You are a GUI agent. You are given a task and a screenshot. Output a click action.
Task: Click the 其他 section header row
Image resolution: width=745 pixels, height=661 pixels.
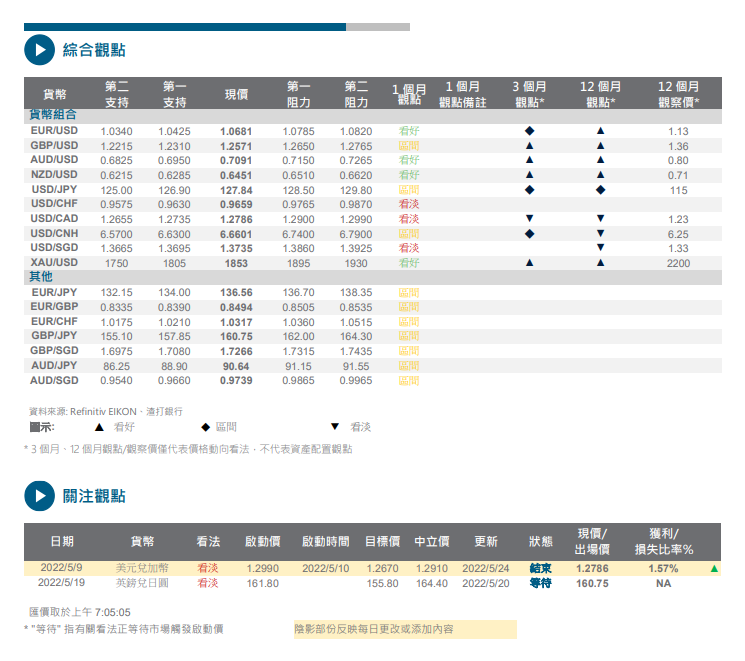(41, 276)
